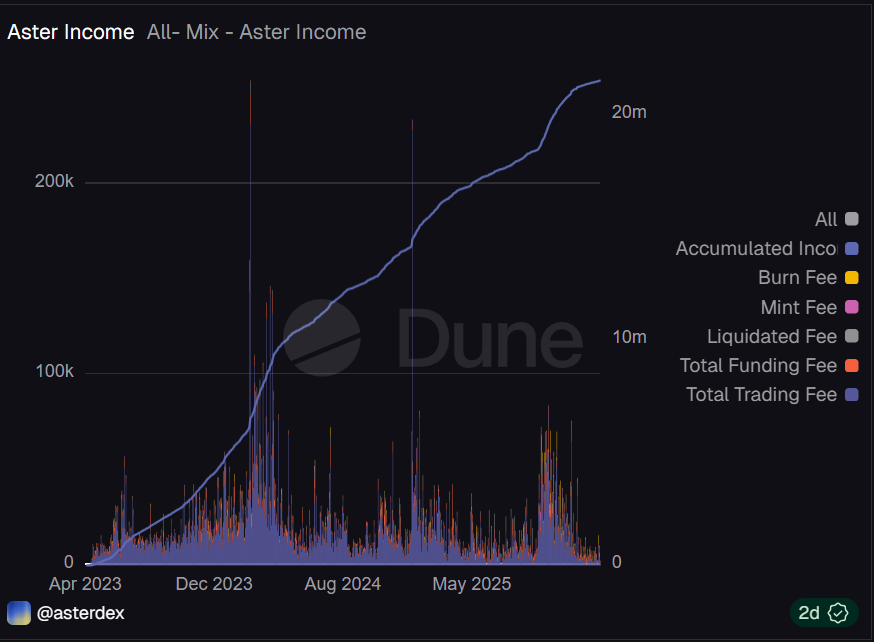
Task: Click the 20m label on the right axis
Action: pos(629,112)
